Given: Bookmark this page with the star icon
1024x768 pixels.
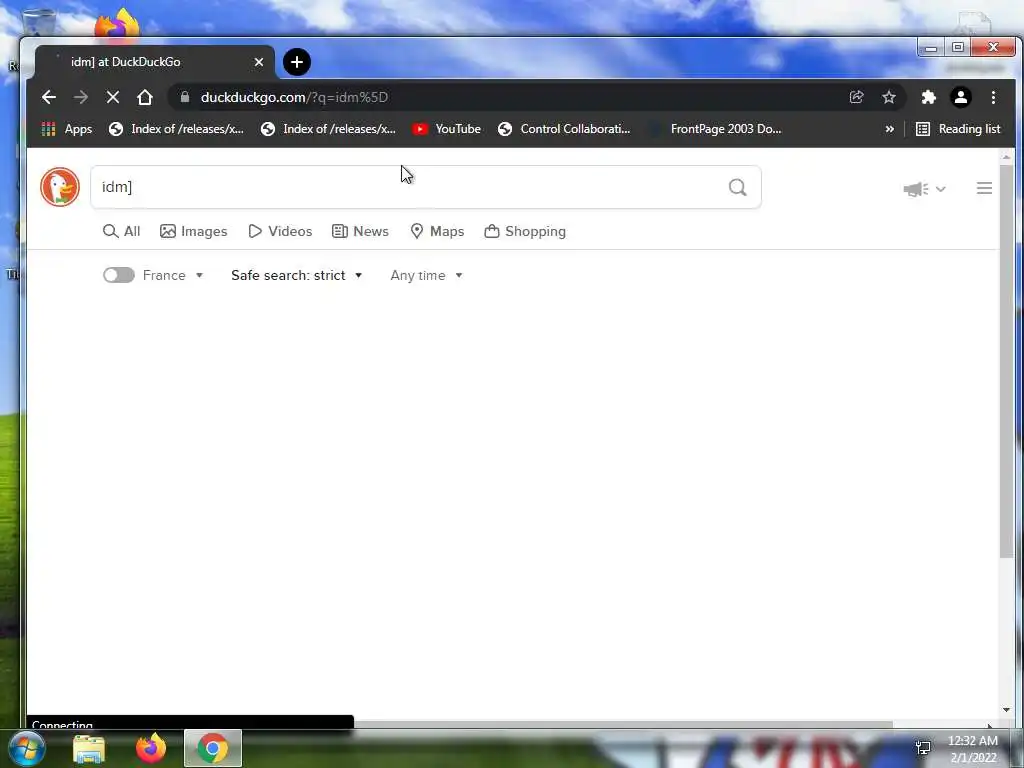Looking at the screenshot, I should pyautogui.click(x=889, y=97).
